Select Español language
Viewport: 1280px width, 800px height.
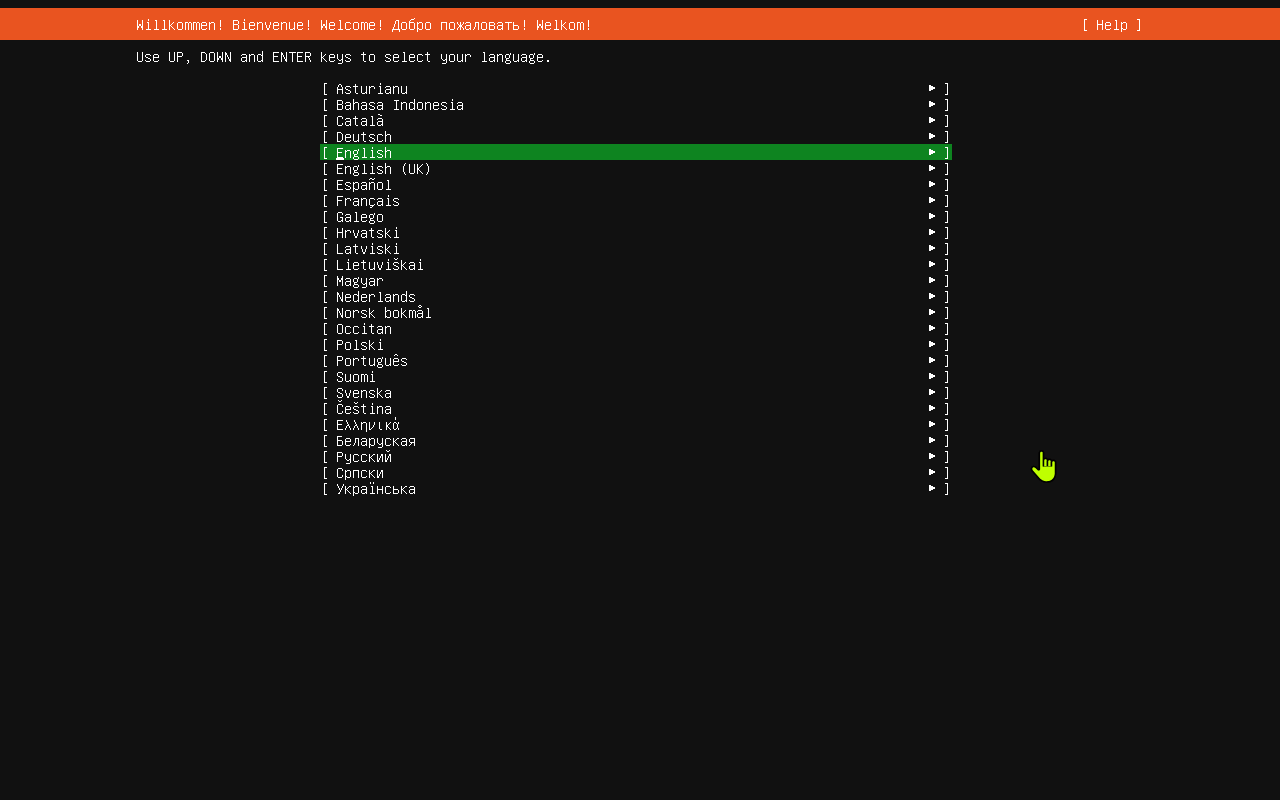636,184
